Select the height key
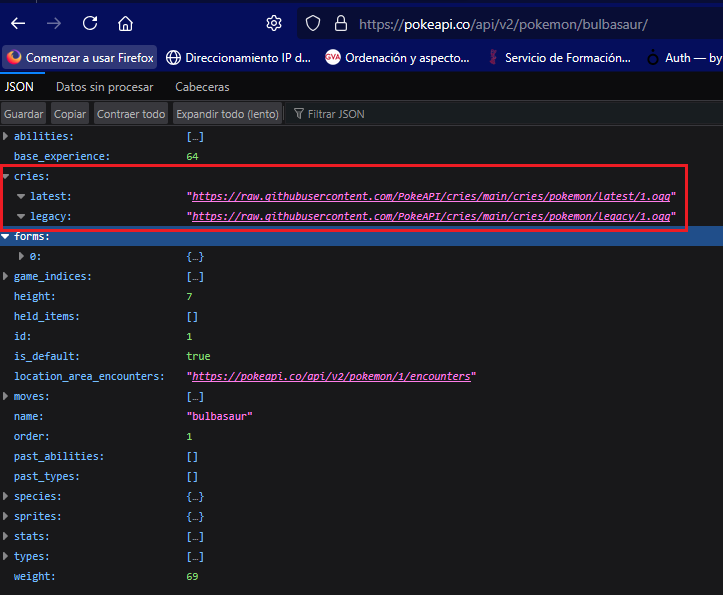The width and height of the screenshot is (723, 595). coord(35,296)
